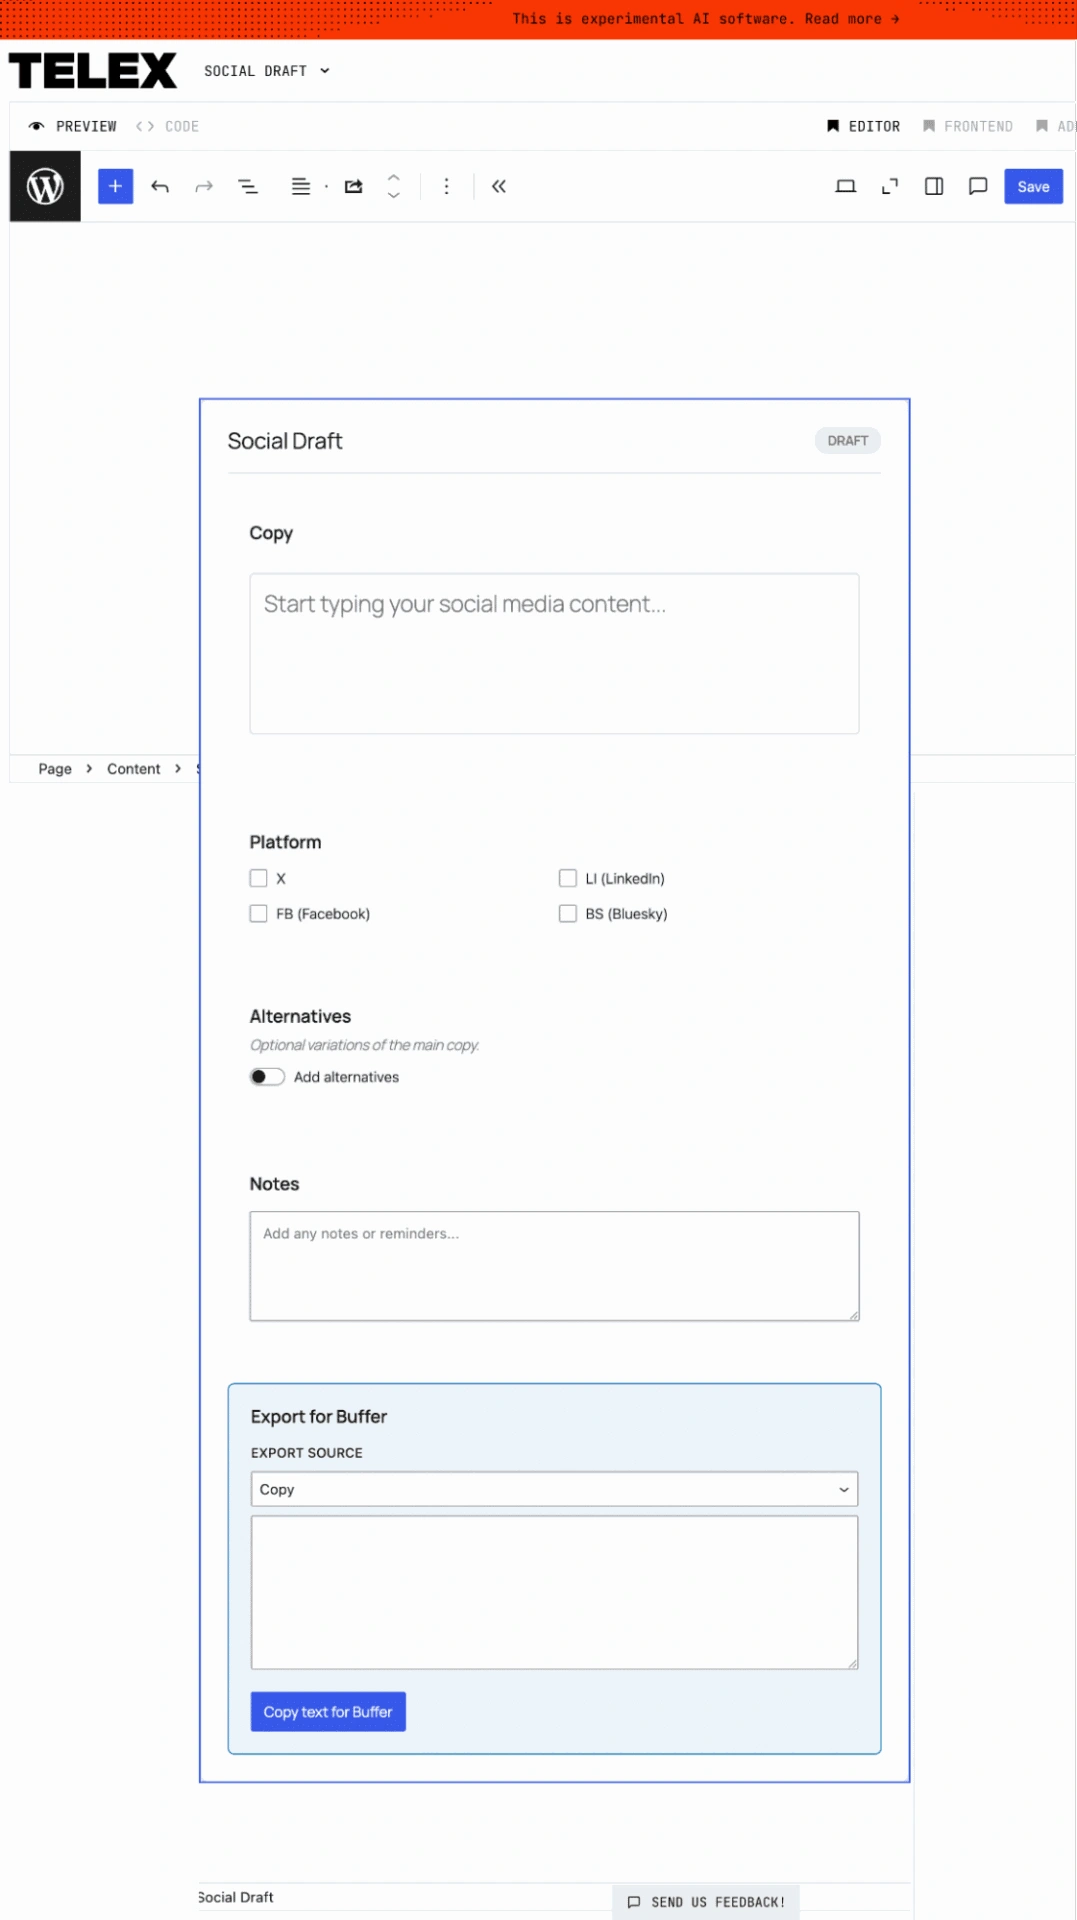Undo the last change
This screenshot has height=1920, width=1077.
pos(160,186)
